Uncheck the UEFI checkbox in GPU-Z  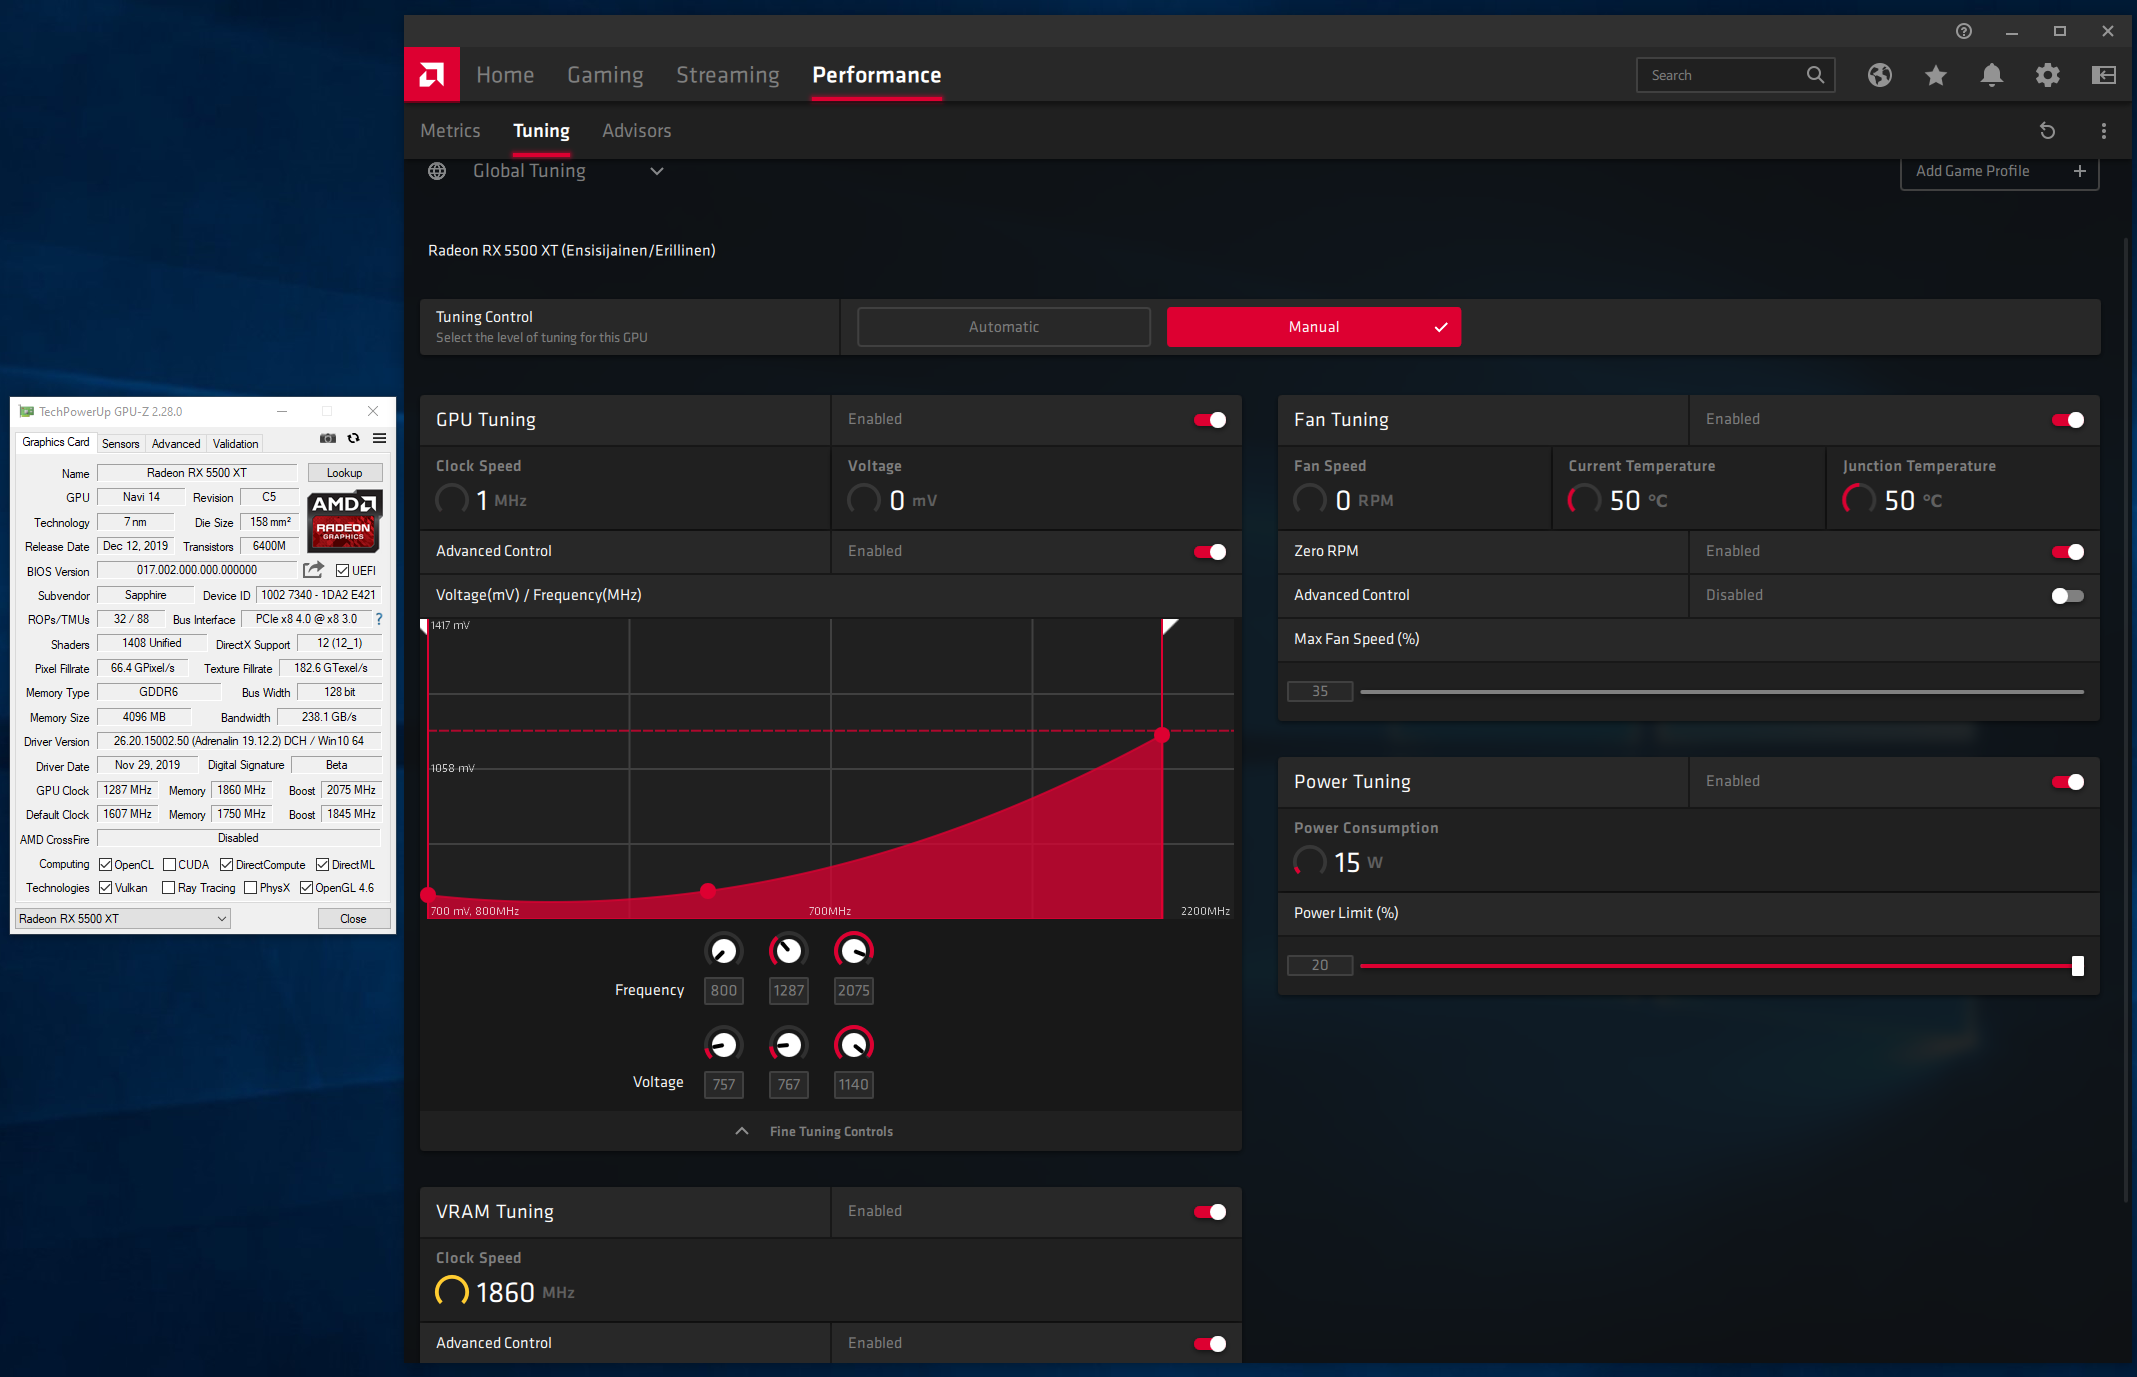tap(343, 571)
